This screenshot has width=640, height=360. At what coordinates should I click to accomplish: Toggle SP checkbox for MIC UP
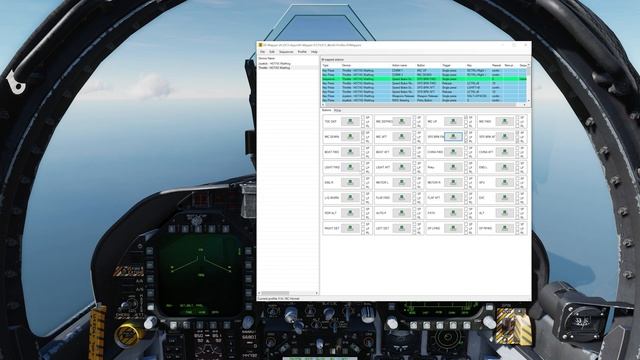click(x=466, y=118)
